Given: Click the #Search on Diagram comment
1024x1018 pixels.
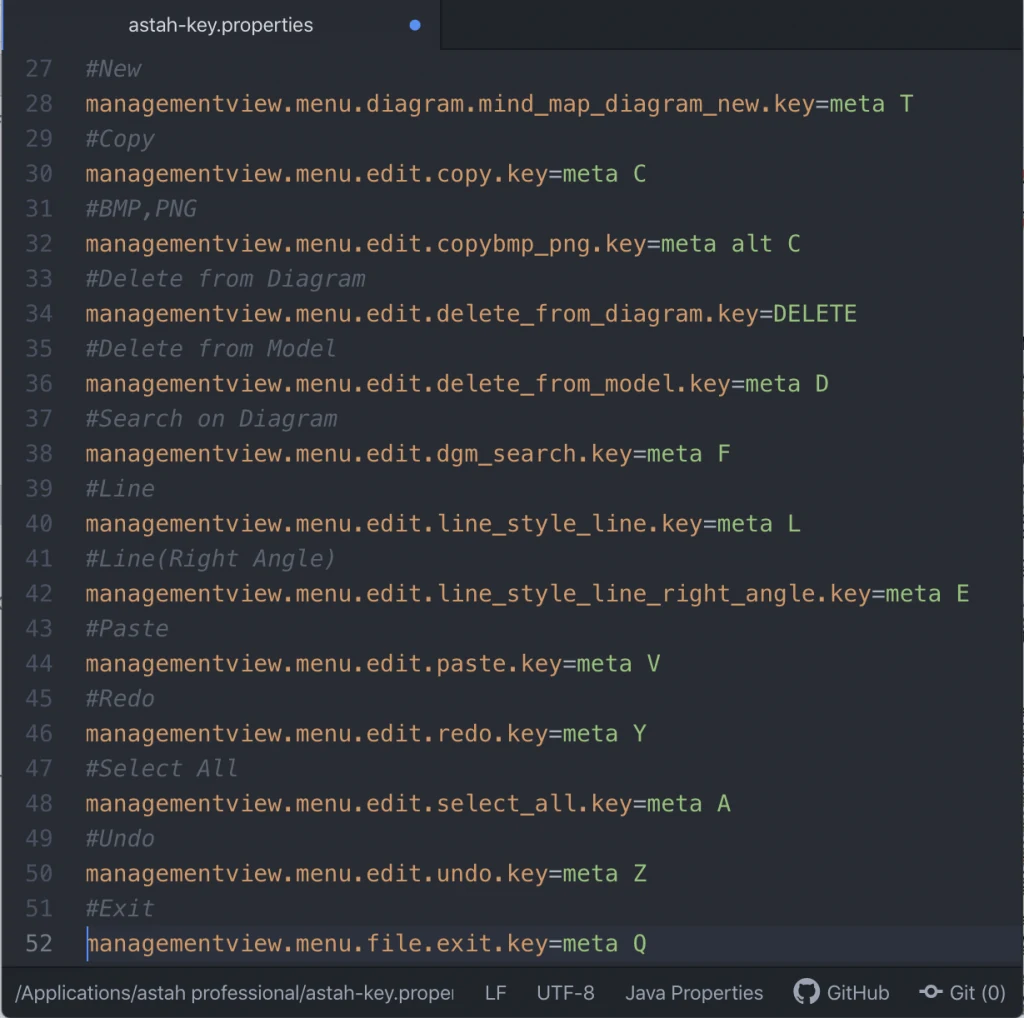Looking at the screenshot, I should [211, 419].
